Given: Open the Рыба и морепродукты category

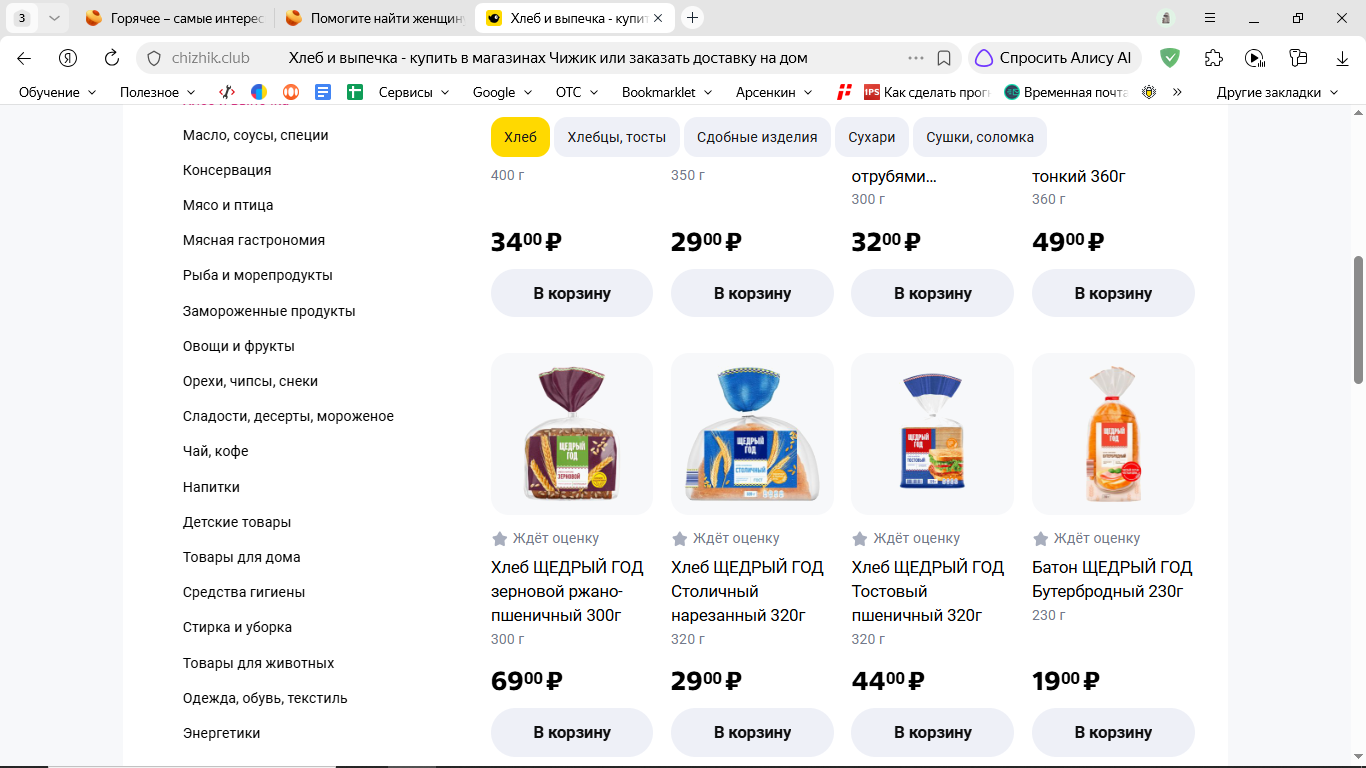Looking at the screenshot, I should pyautogui.click(x=258, y=275).
